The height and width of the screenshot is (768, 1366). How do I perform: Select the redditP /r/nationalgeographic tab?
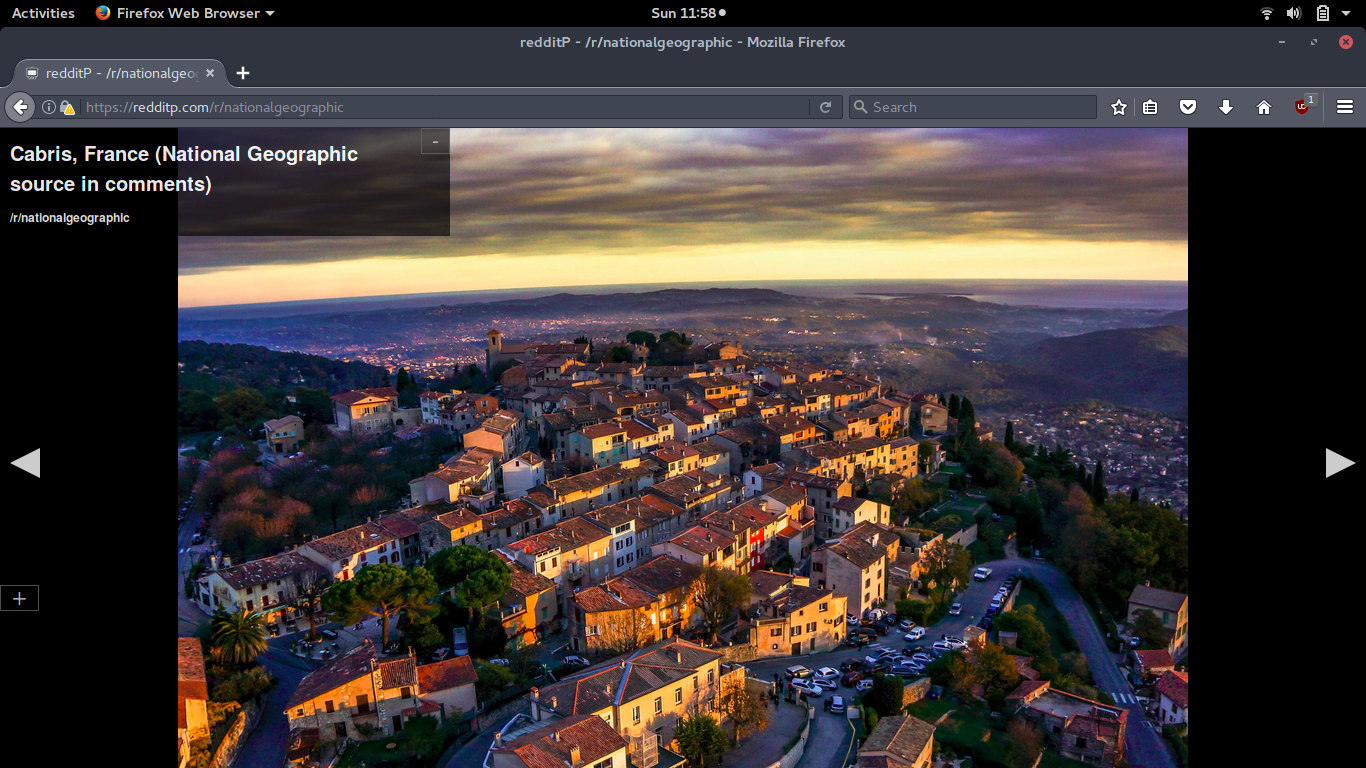point(121,73)
